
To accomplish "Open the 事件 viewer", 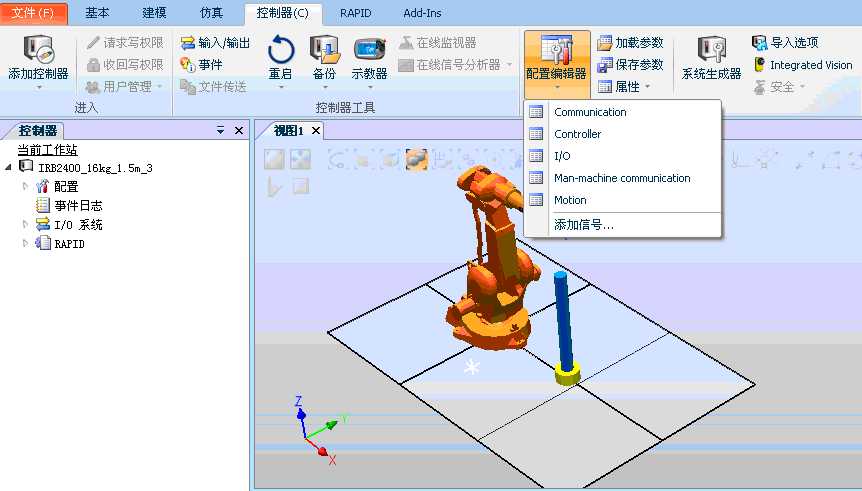I will (x=202, y=64).
